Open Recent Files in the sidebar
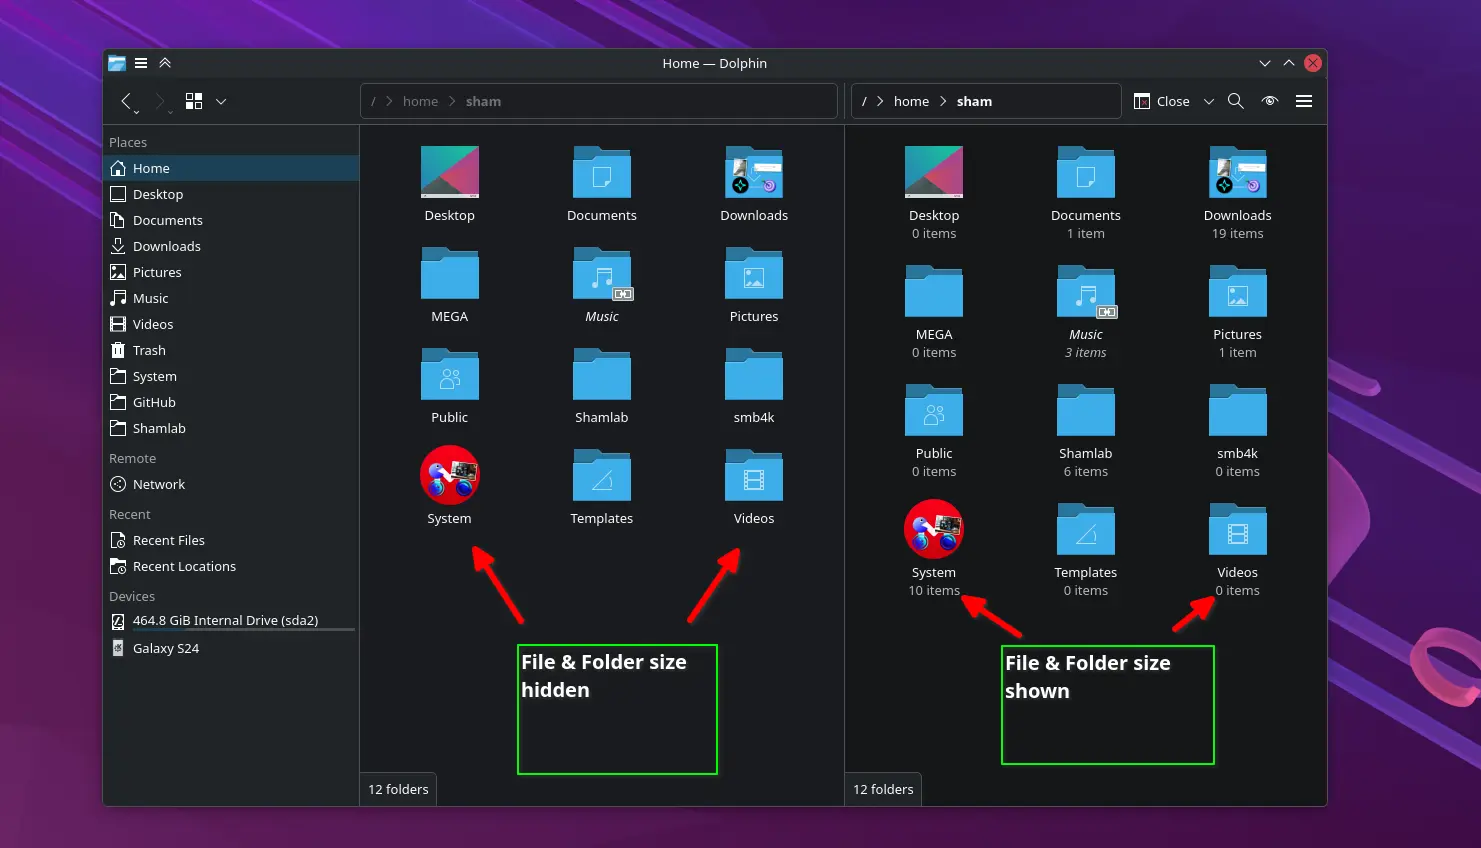 168,540
